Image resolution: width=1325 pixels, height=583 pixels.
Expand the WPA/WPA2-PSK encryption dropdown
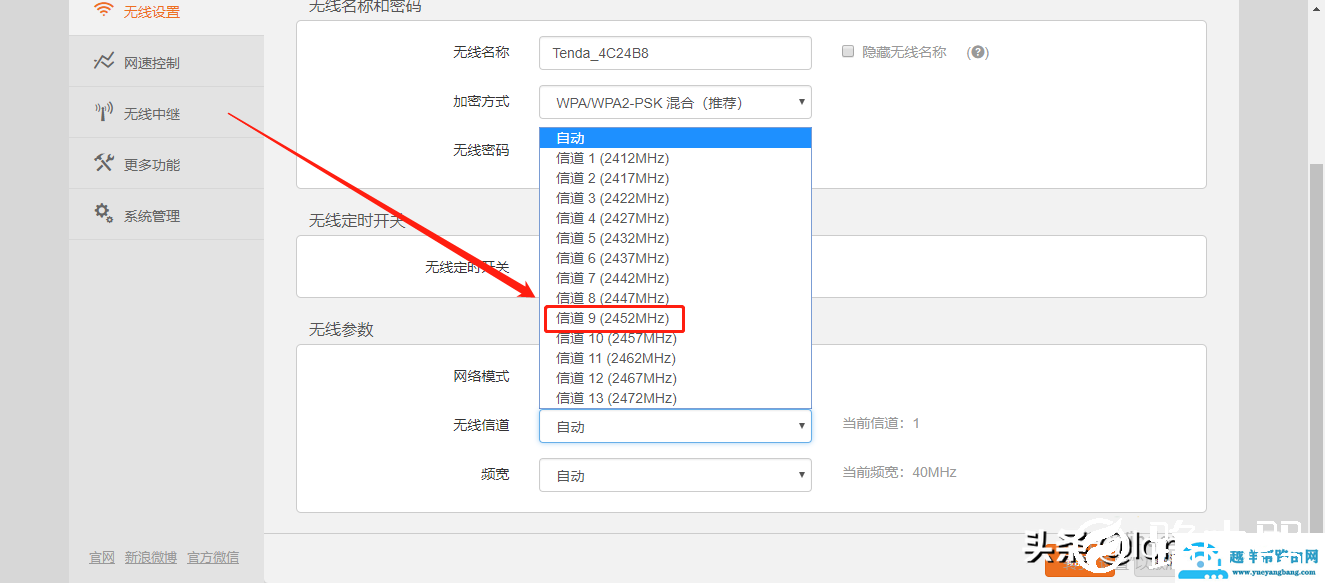(x=674, y=102)
